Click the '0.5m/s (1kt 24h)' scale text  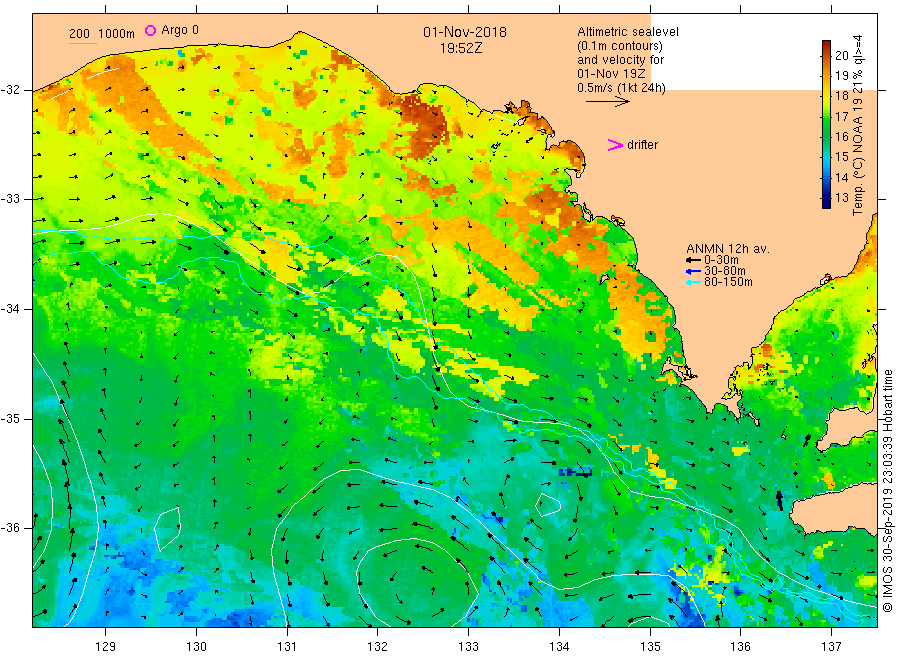click(x=622, y=88)
